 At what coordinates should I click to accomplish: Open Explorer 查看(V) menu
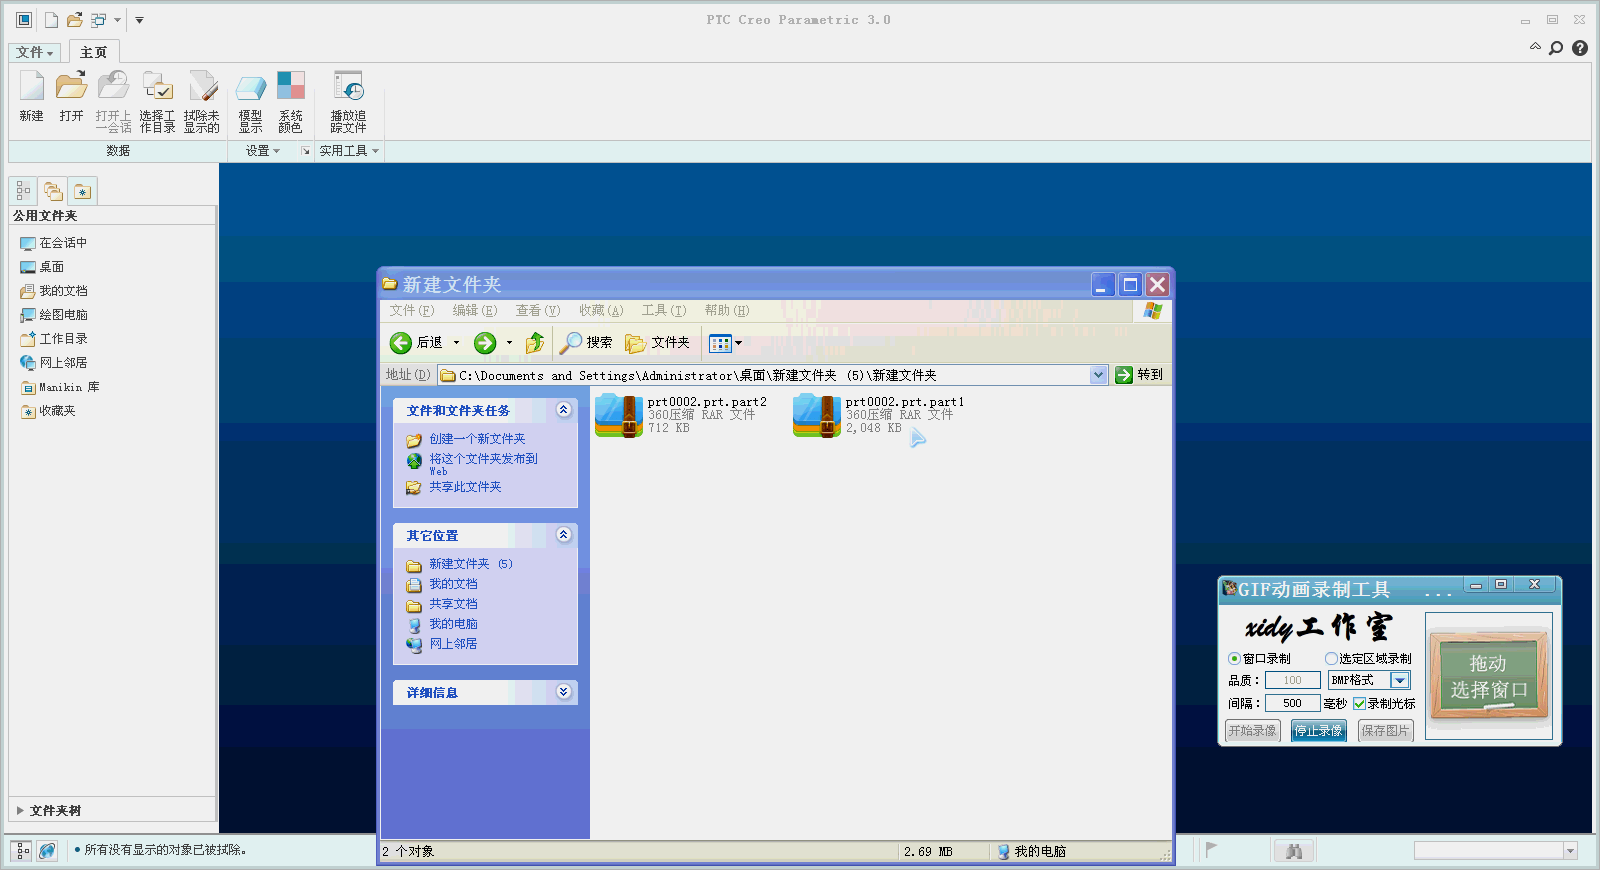point(538,311)
